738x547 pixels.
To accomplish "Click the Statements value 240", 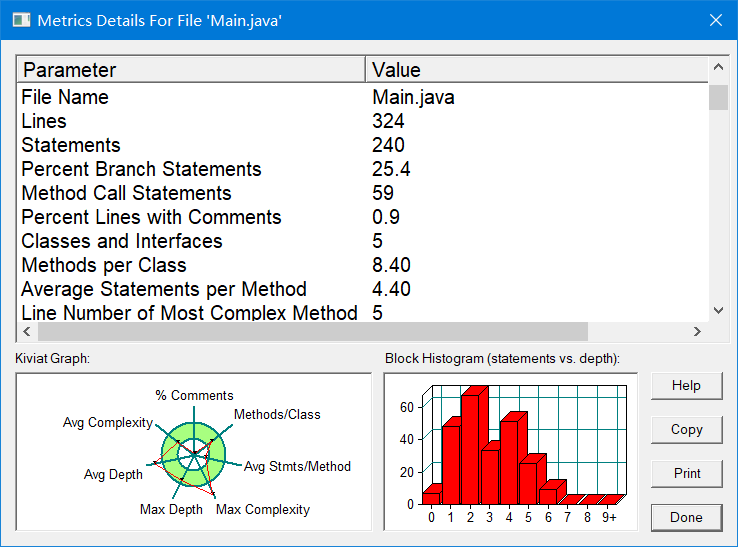I will tap(388, 145).
